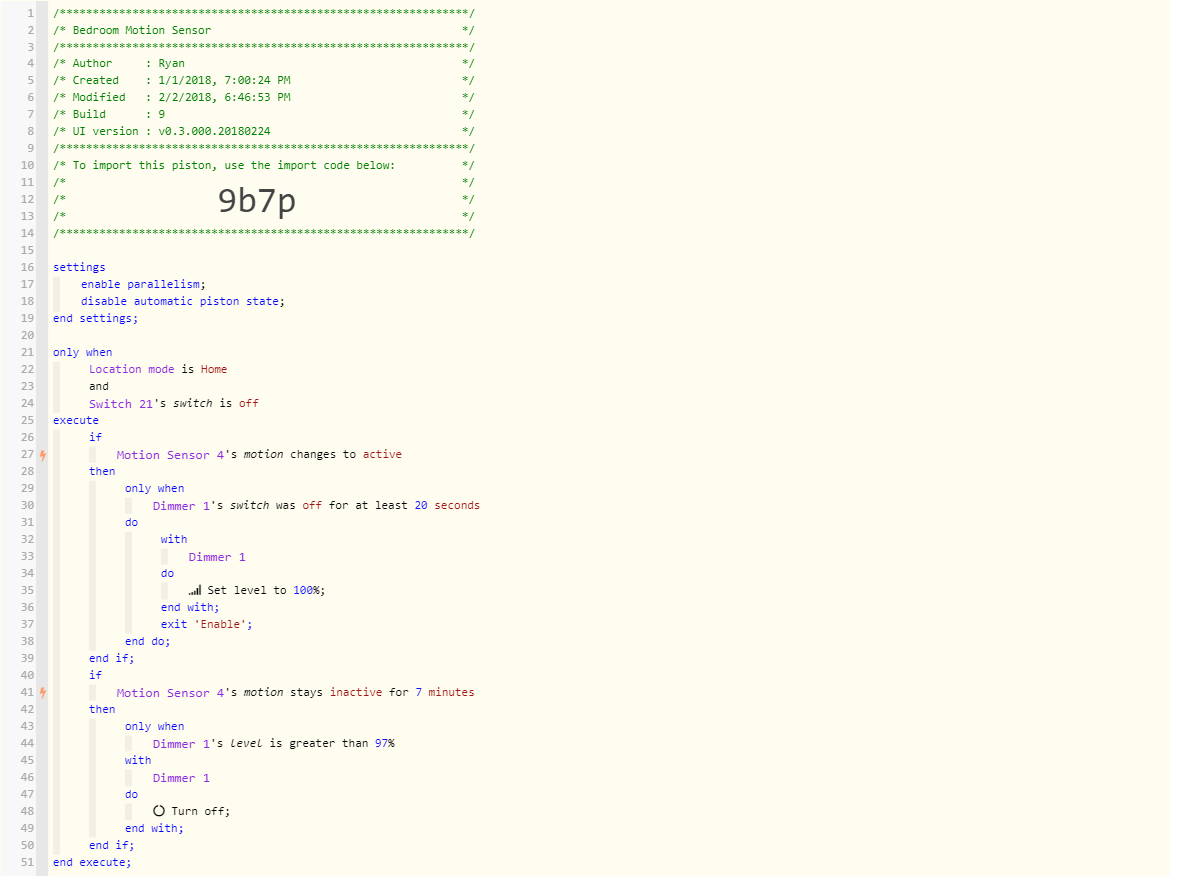Click the 'end if;' statement on line 39
Image resolution: width=1178 pixels, height=885 pixels.
[111, 658]
